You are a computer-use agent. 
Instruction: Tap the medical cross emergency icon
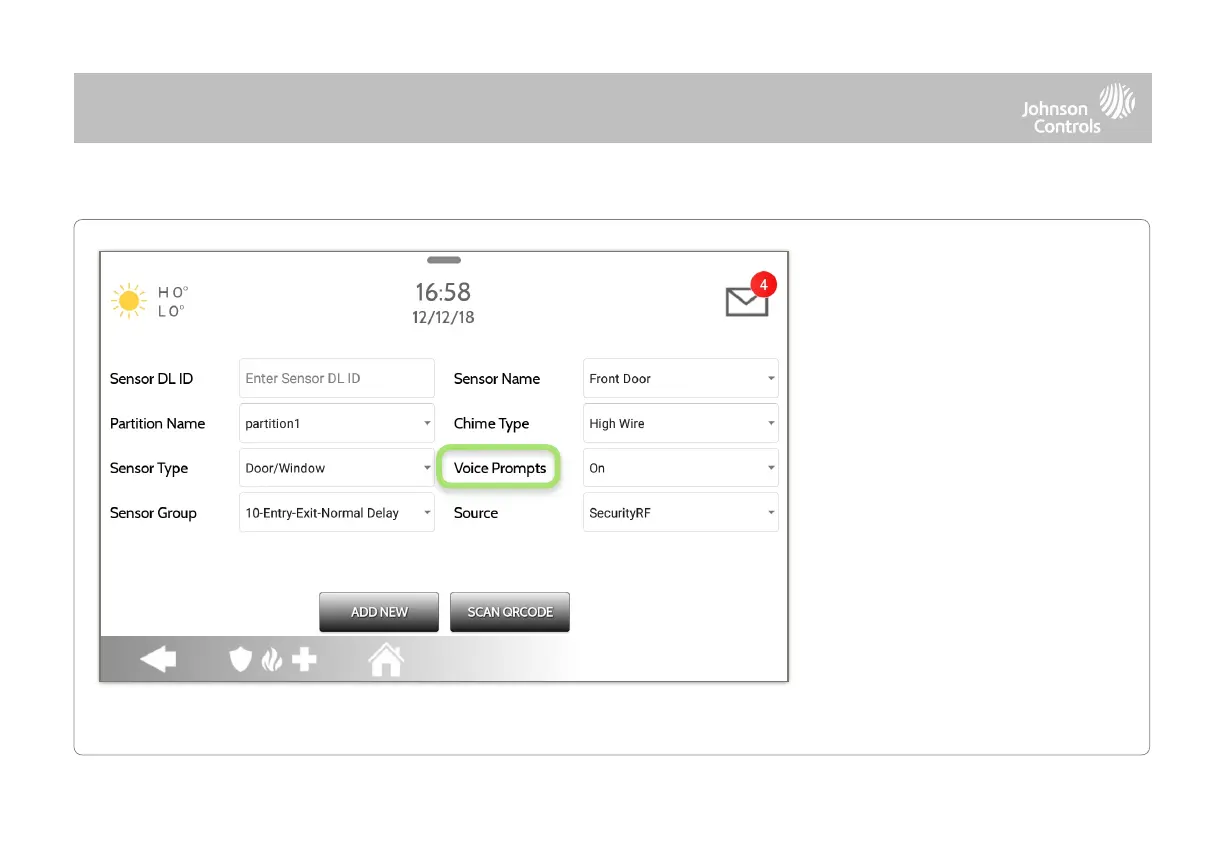(x=304, y=660)
